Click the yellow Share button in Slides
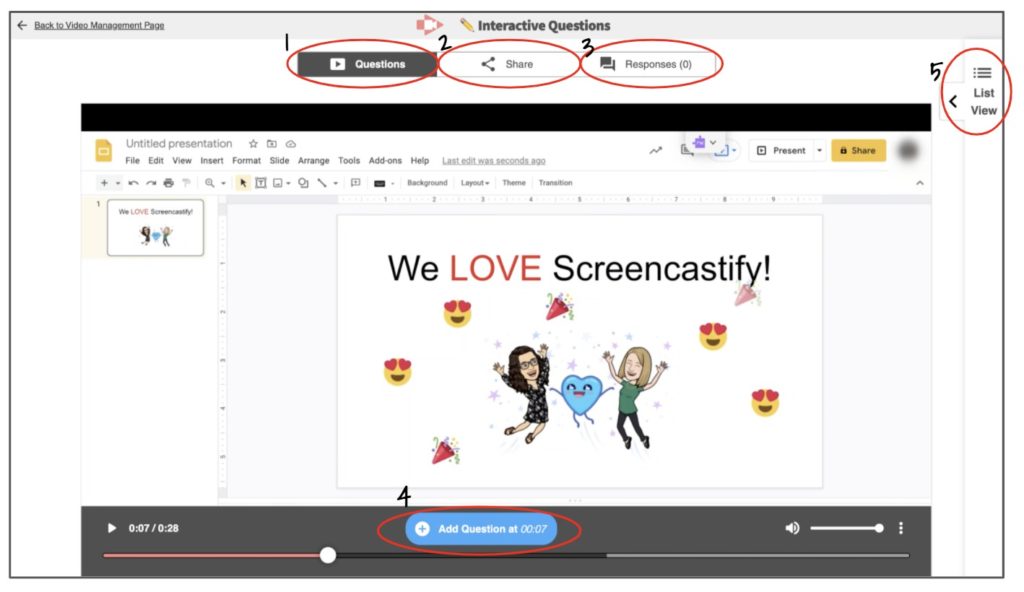 [857, 150]
